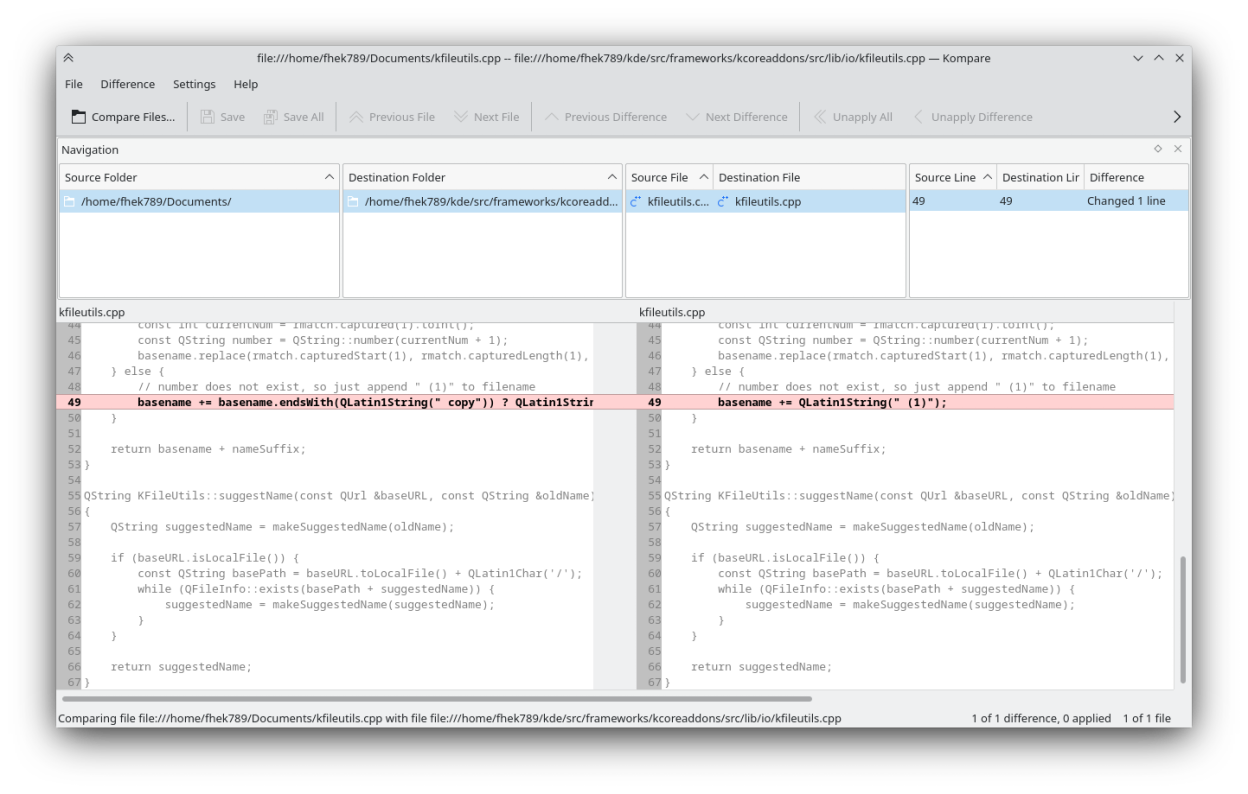Click Unapply All in toolbar

(x=852, y=117)
